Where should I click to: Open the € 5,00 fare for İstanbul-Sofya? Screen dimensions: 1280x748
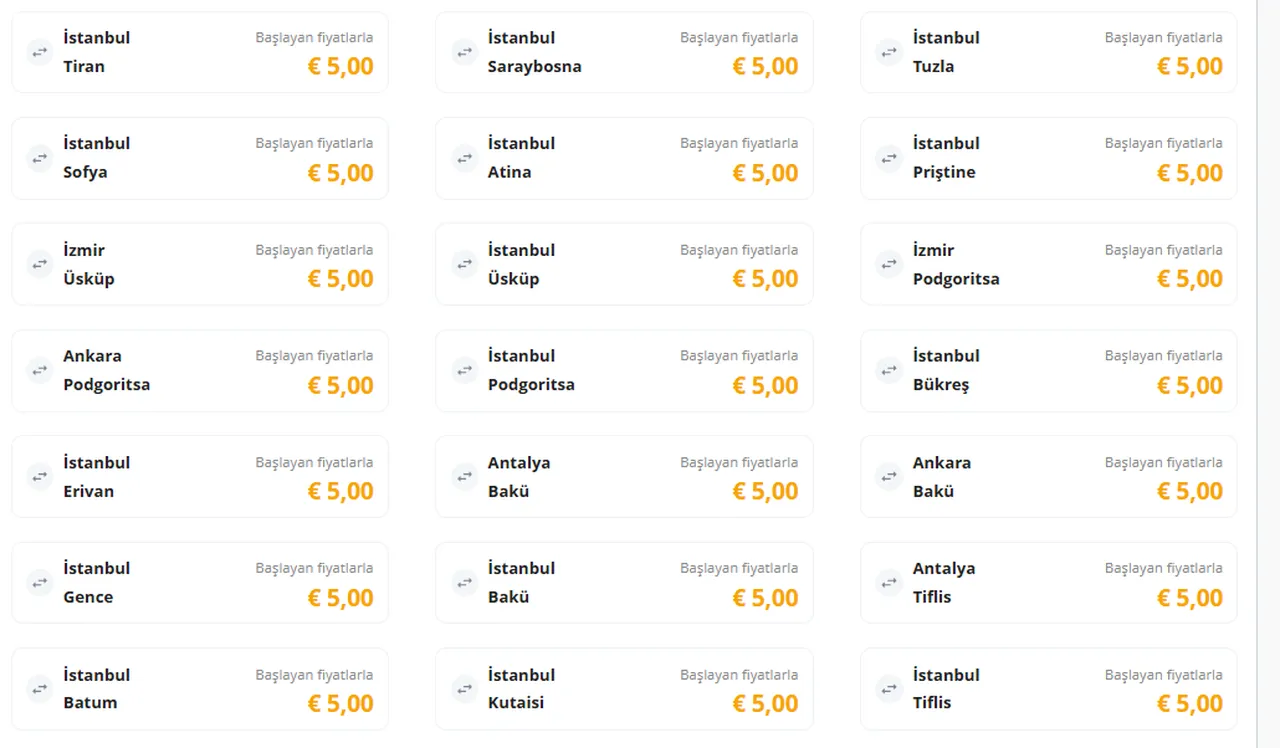(340, 172)
